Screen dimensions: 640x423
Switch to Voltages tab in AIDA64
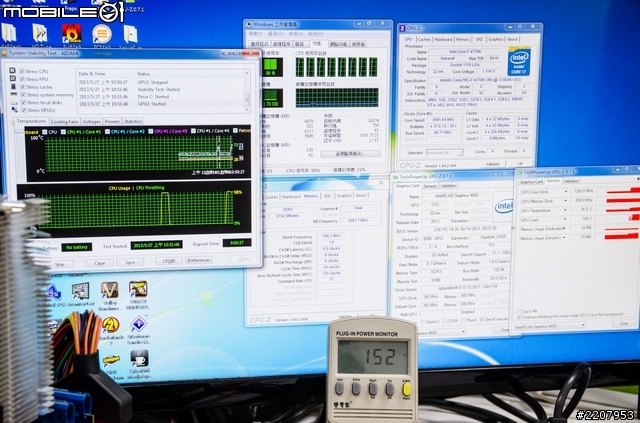point(91,122)
